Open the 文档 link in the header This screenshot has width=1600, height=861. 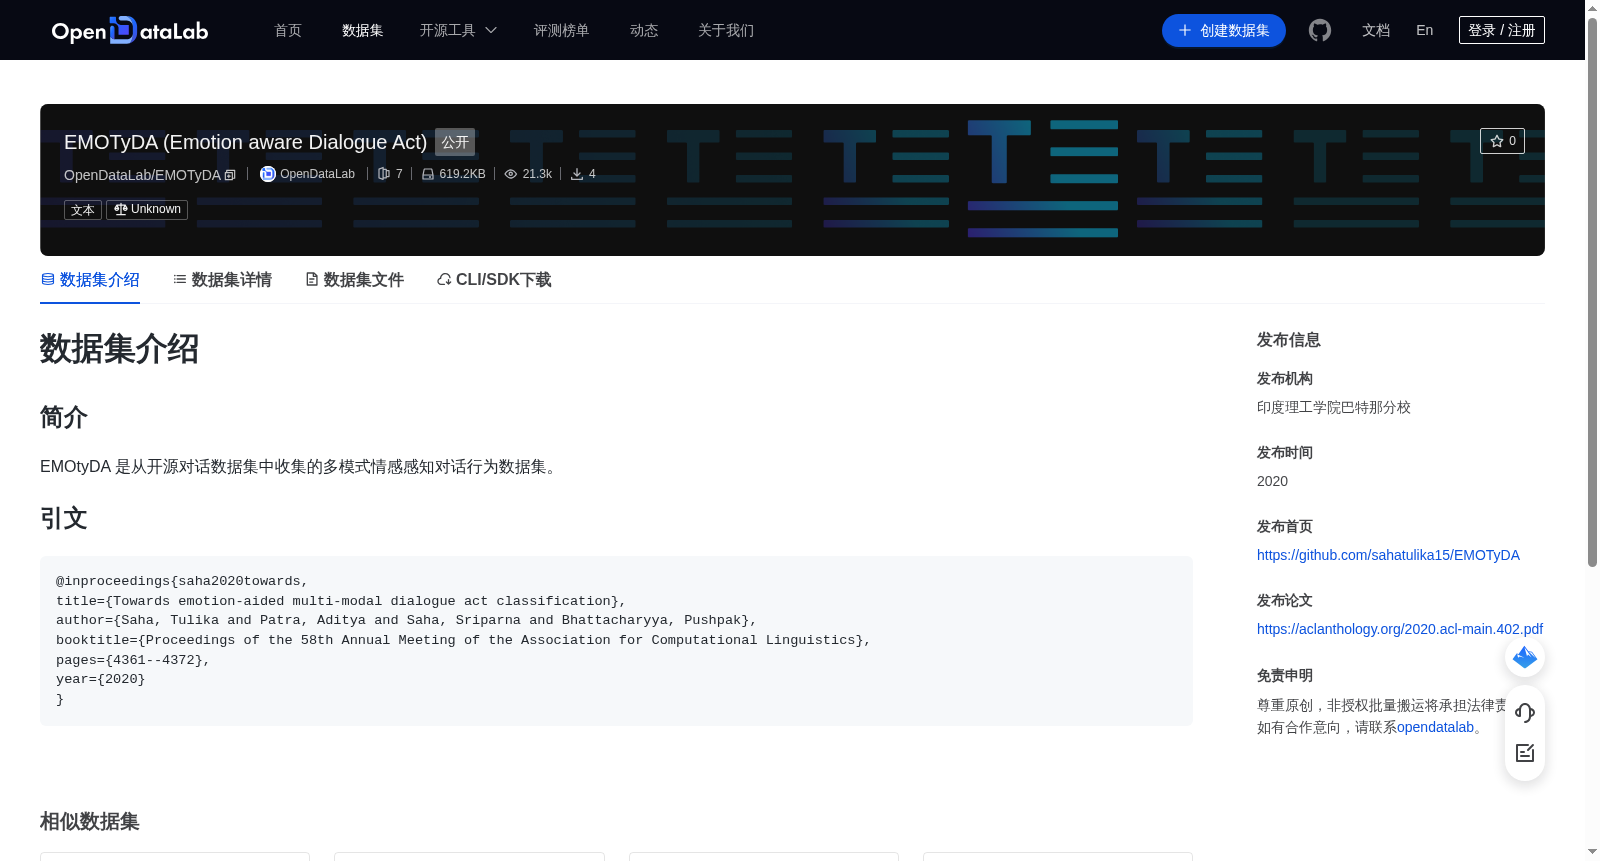(x=1376, y=30)
